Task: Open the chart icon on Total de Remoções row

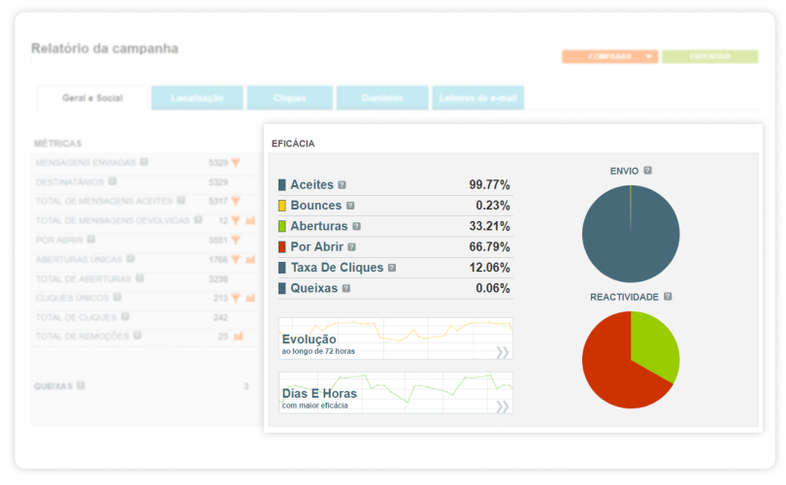Action: tap(238, 336)
